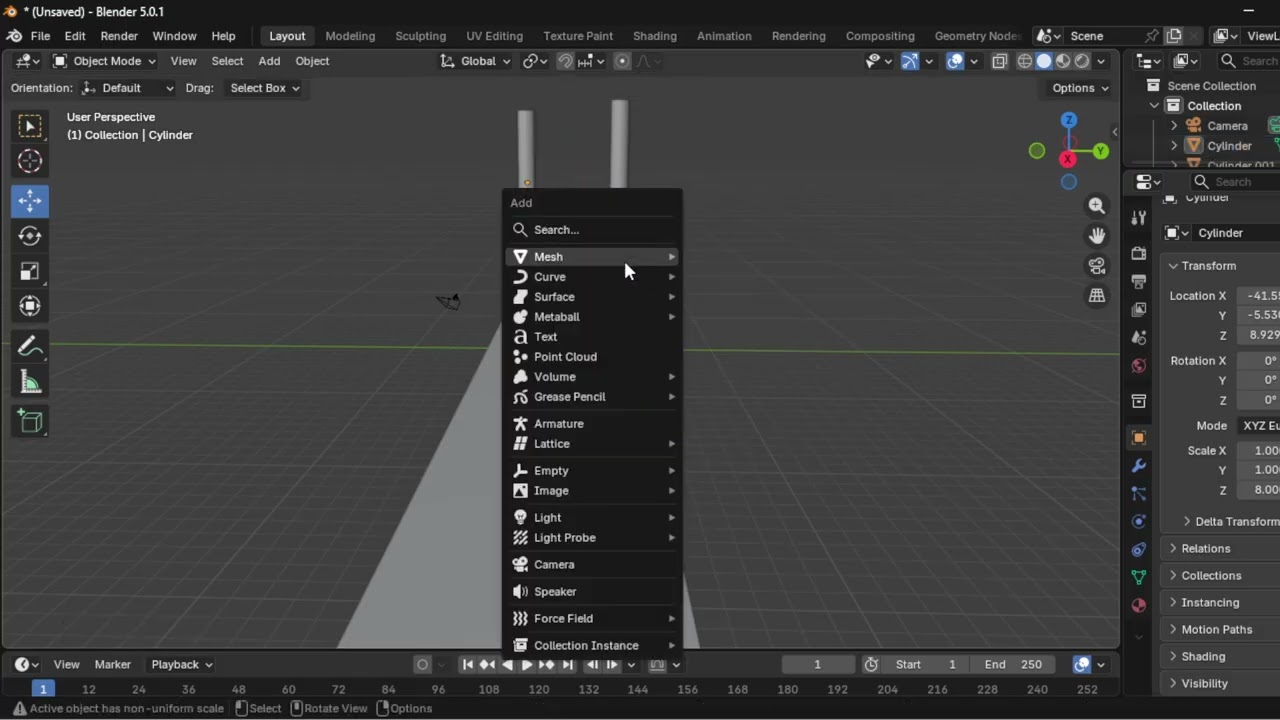Toggle X-ray view

point(1000,61)
